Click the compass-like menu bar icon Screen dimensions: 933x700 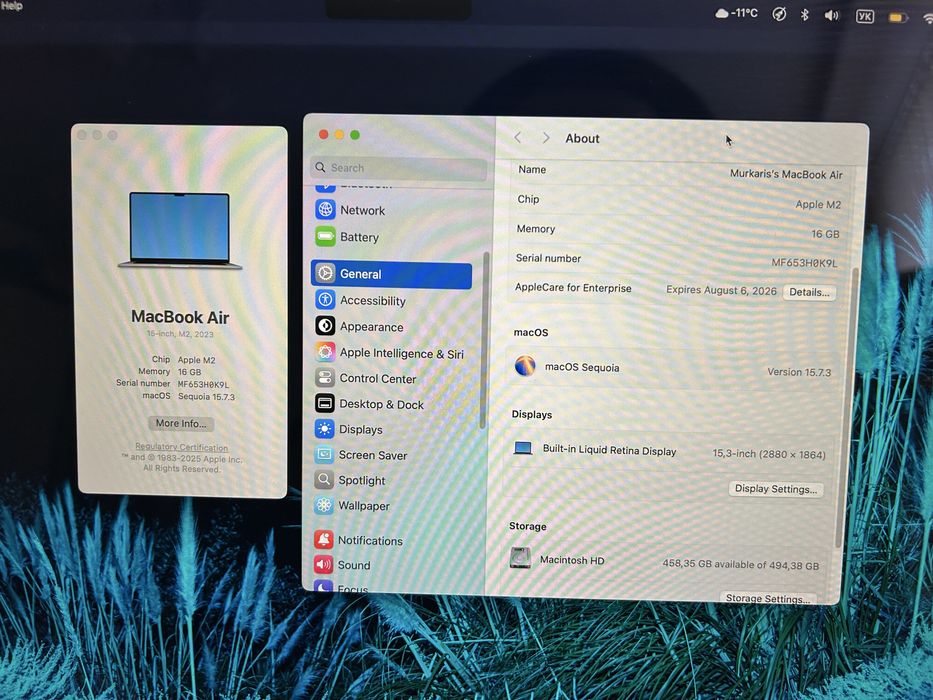point(779,14)
